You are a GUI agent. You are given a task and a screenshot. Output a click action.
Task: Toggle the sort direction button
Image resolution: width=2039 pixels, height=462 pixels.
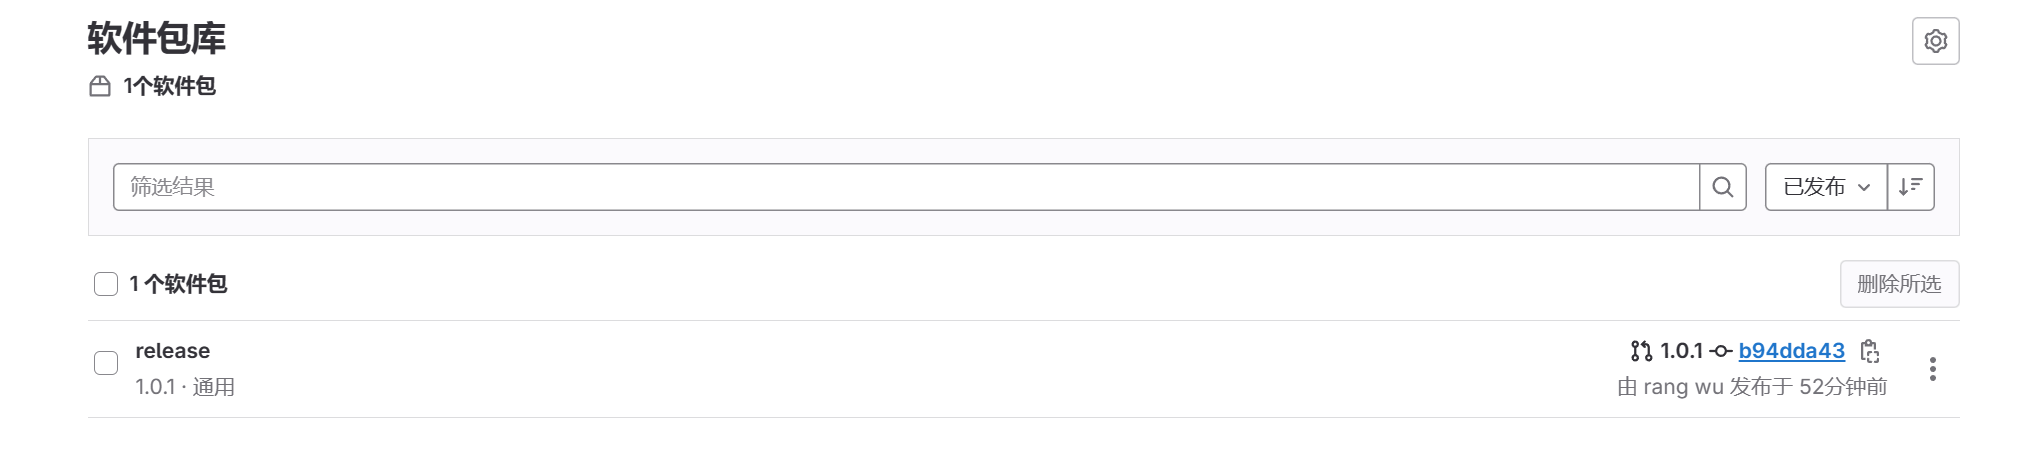(1910, 187)
